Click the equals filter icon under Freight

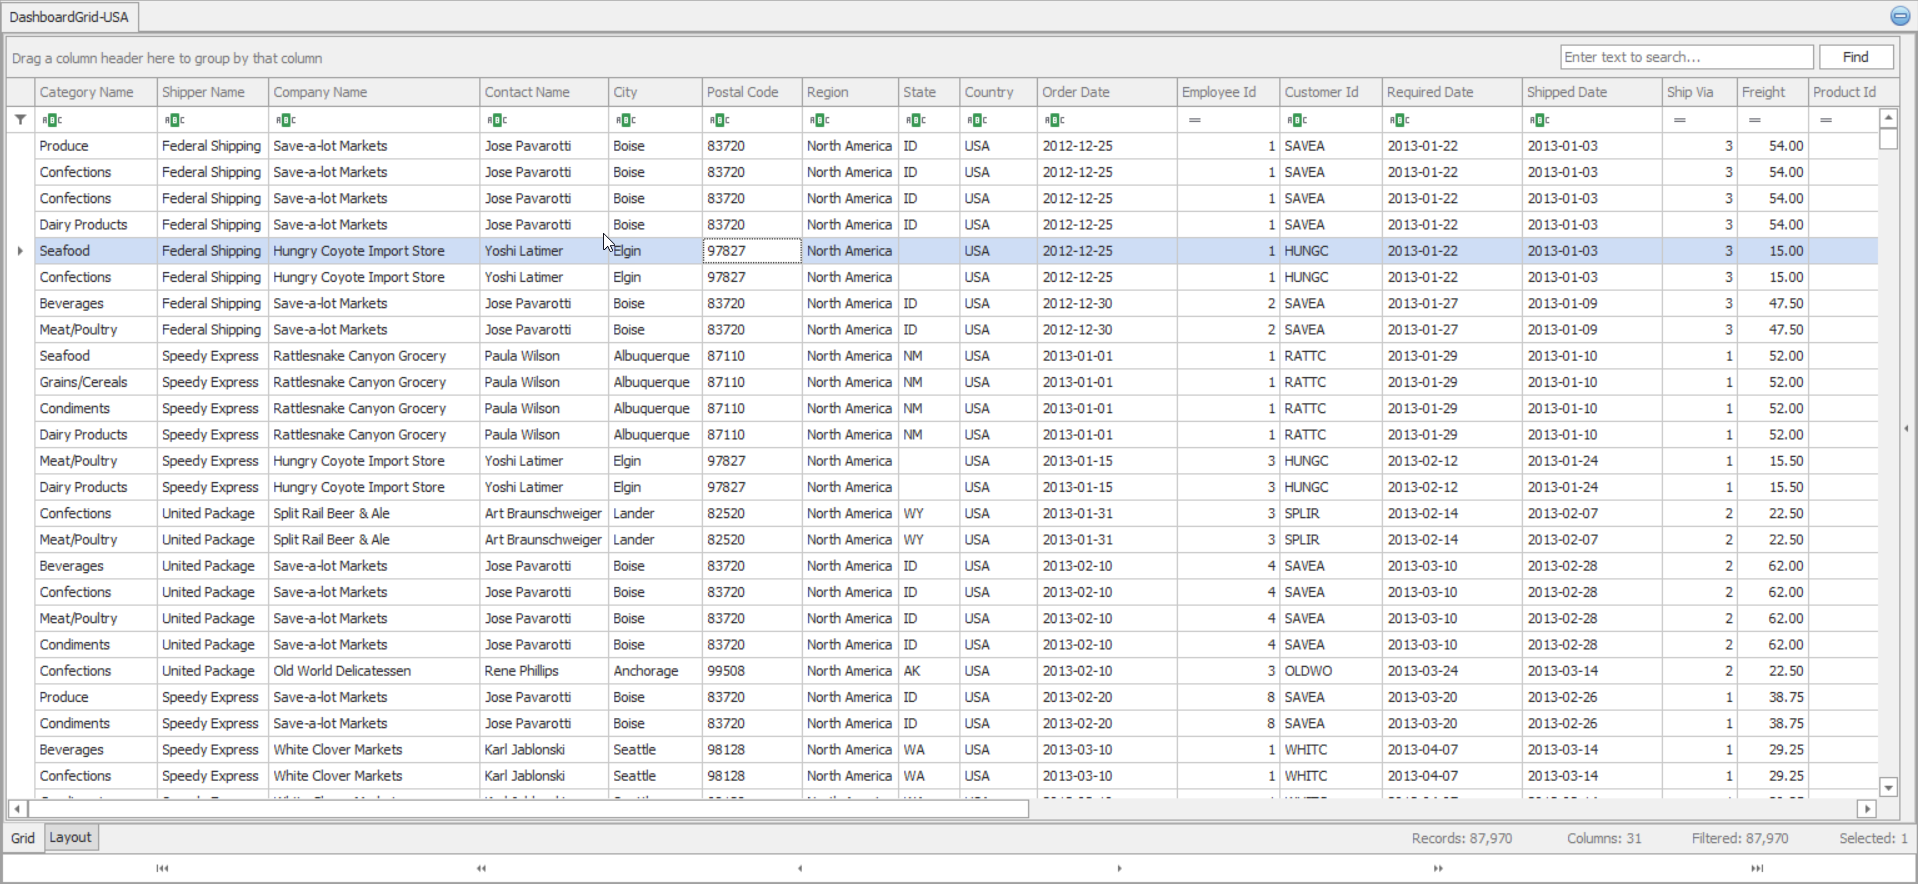pyautogui.click(x=1754, y=120)
